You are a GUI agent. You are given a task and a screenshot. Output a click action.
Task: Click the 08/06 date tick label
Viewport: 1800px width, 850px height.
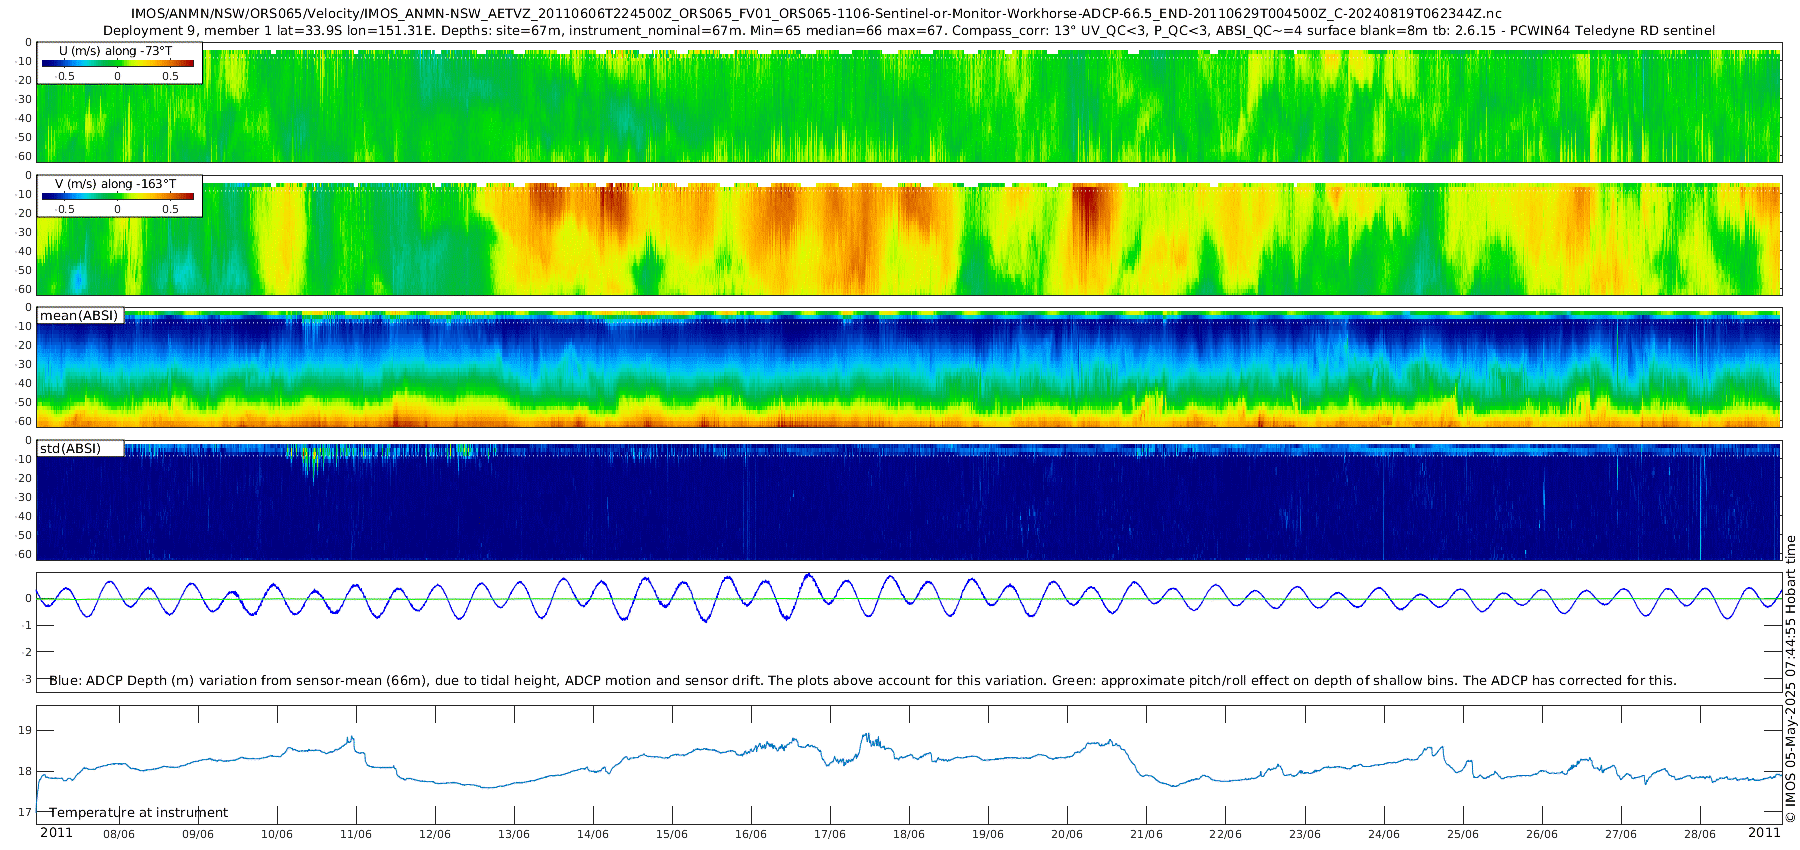pos(119,834)
